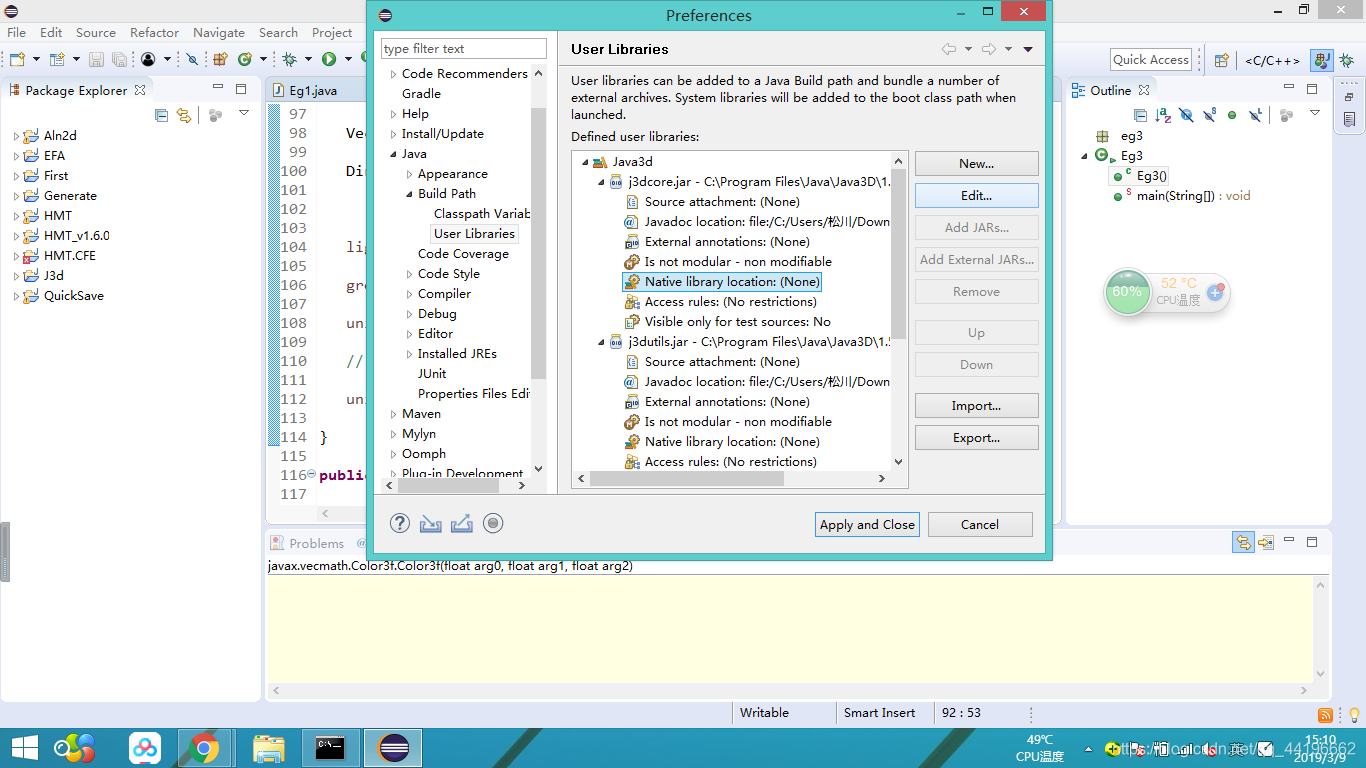
Task: Click the Collapse All icon in Package Explorer
Action: (x=162, y=115)
